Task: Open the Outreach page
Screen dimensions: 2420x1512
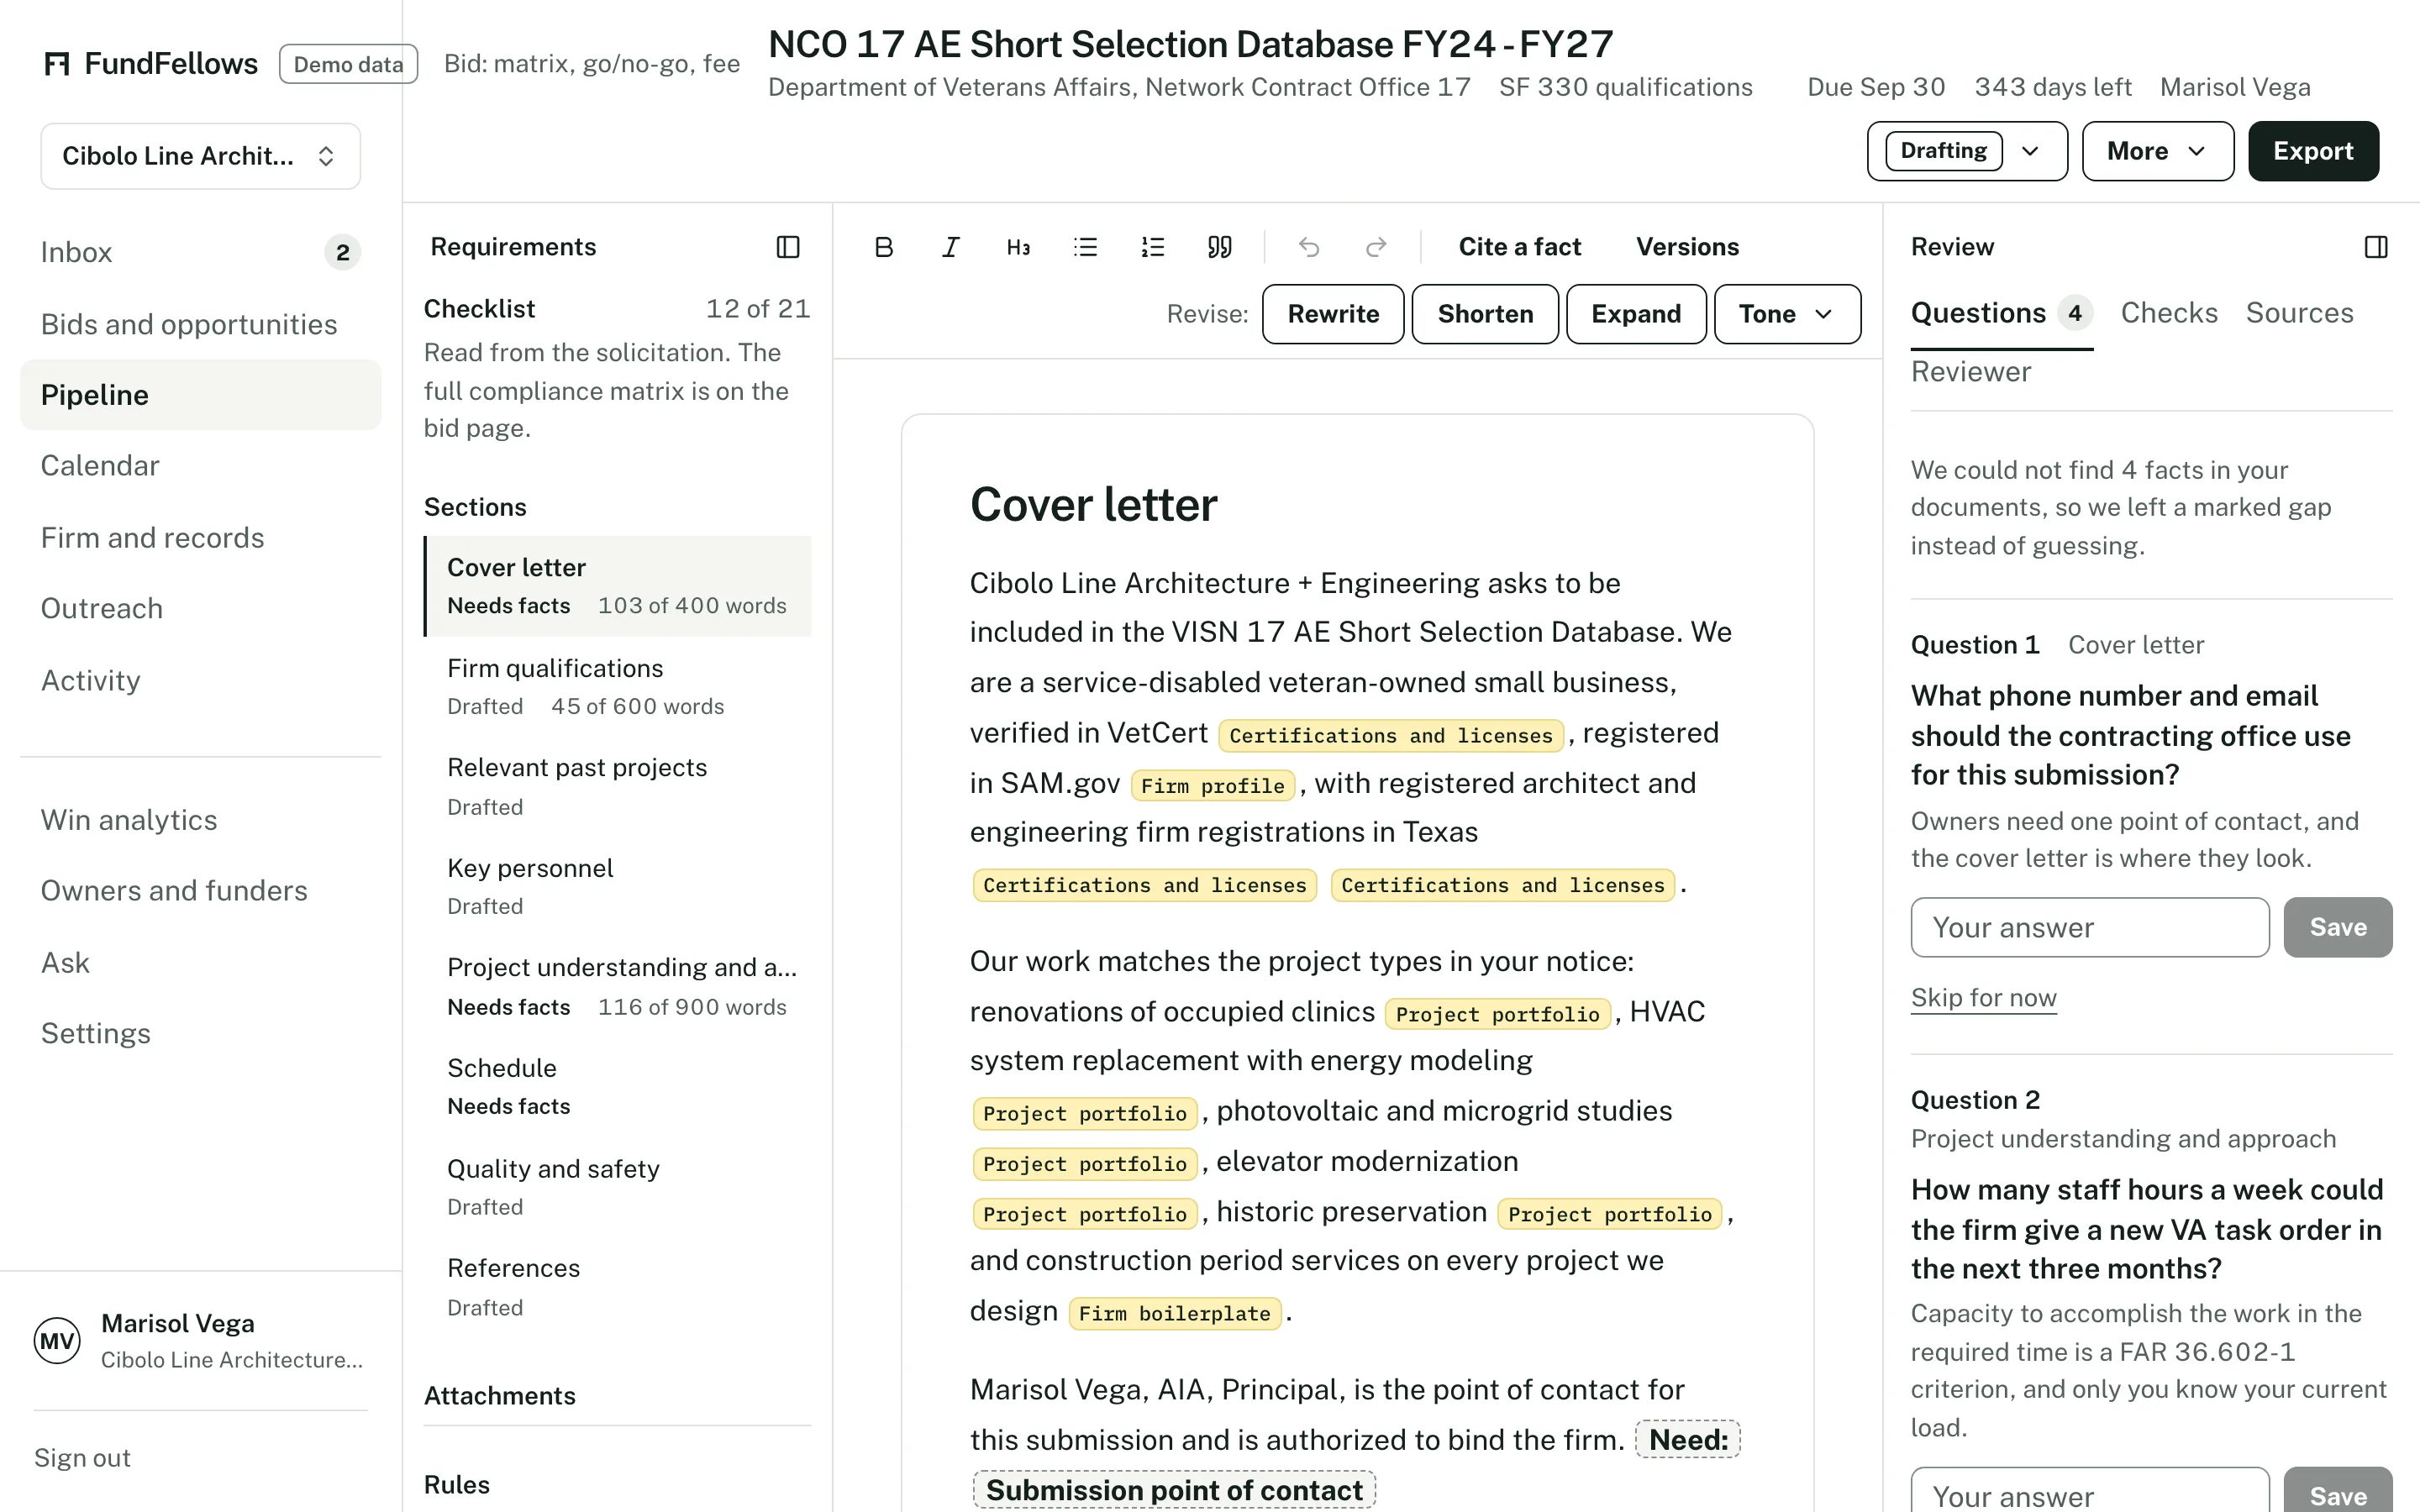Action: 200,609
